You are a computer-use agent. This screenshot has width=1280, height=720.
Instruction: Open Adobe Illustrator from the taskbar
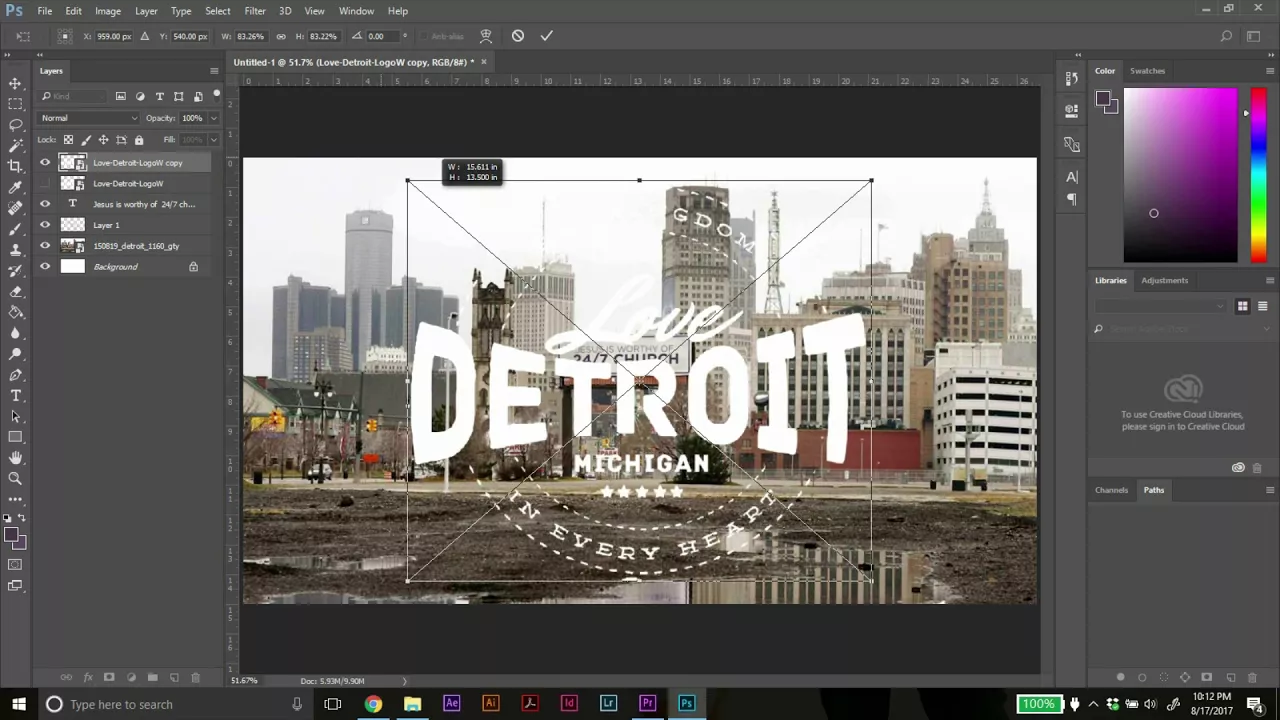(490, 704)
